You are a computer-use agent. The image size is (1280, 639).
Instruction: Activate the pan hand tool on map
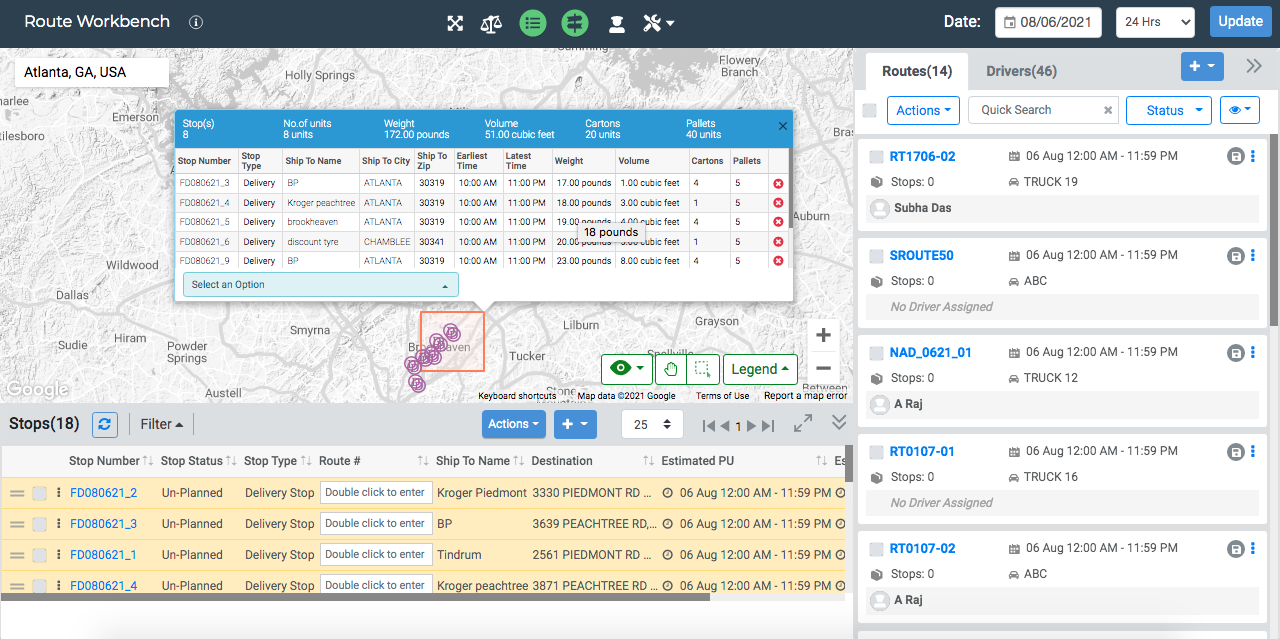(x=670, y=369)
